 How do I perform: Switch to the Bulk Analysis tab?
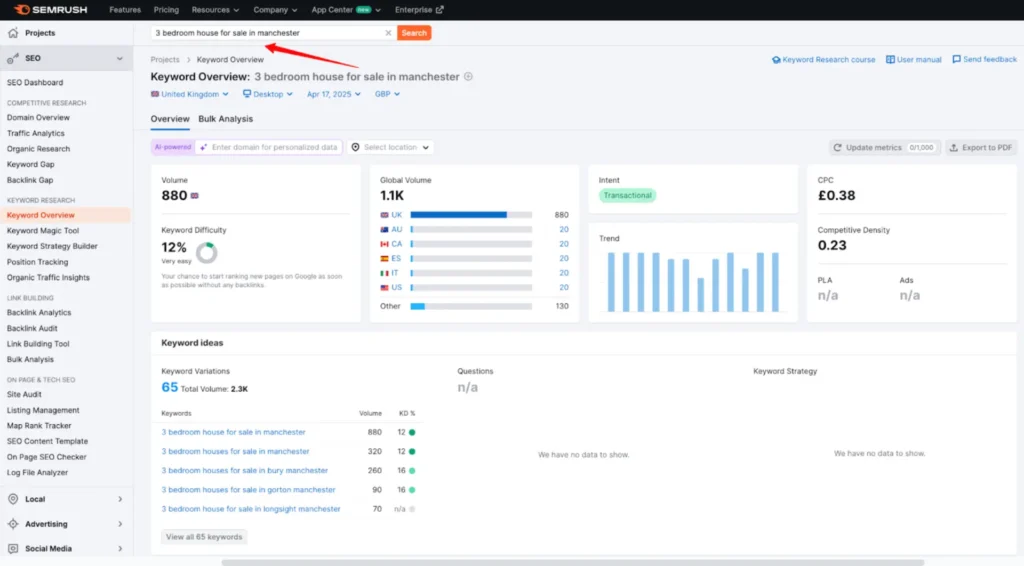pyautogui.click(x=225, y=119)
